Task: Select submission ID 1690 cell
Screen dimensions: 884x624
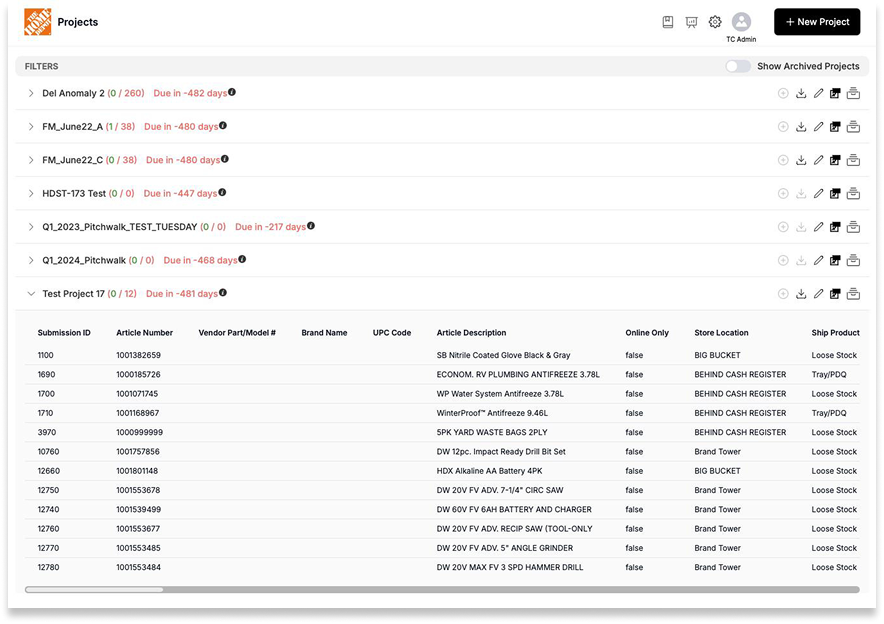Action: (x=46, y=374)
